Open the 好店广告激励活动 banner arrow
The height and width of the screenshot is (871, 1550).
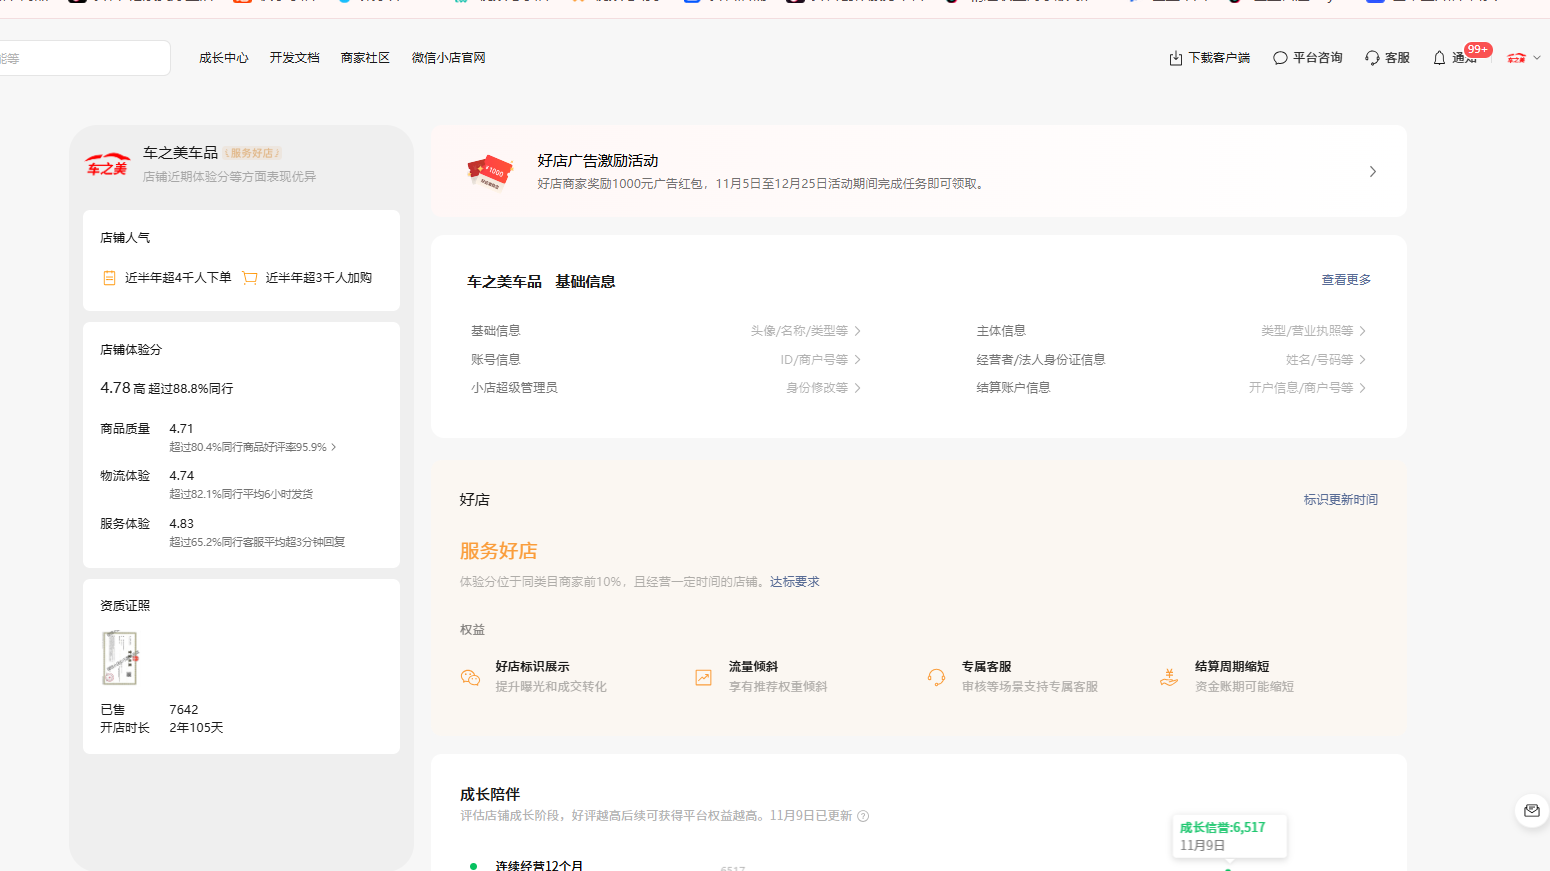click(1373, 171)
